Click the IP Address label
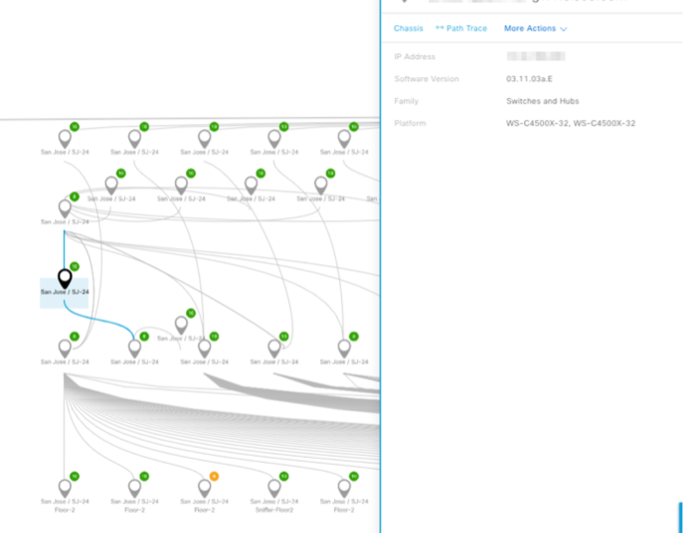The width and height of the screenshot is (687, 533). pyautogui.click(x=414, y=56)
